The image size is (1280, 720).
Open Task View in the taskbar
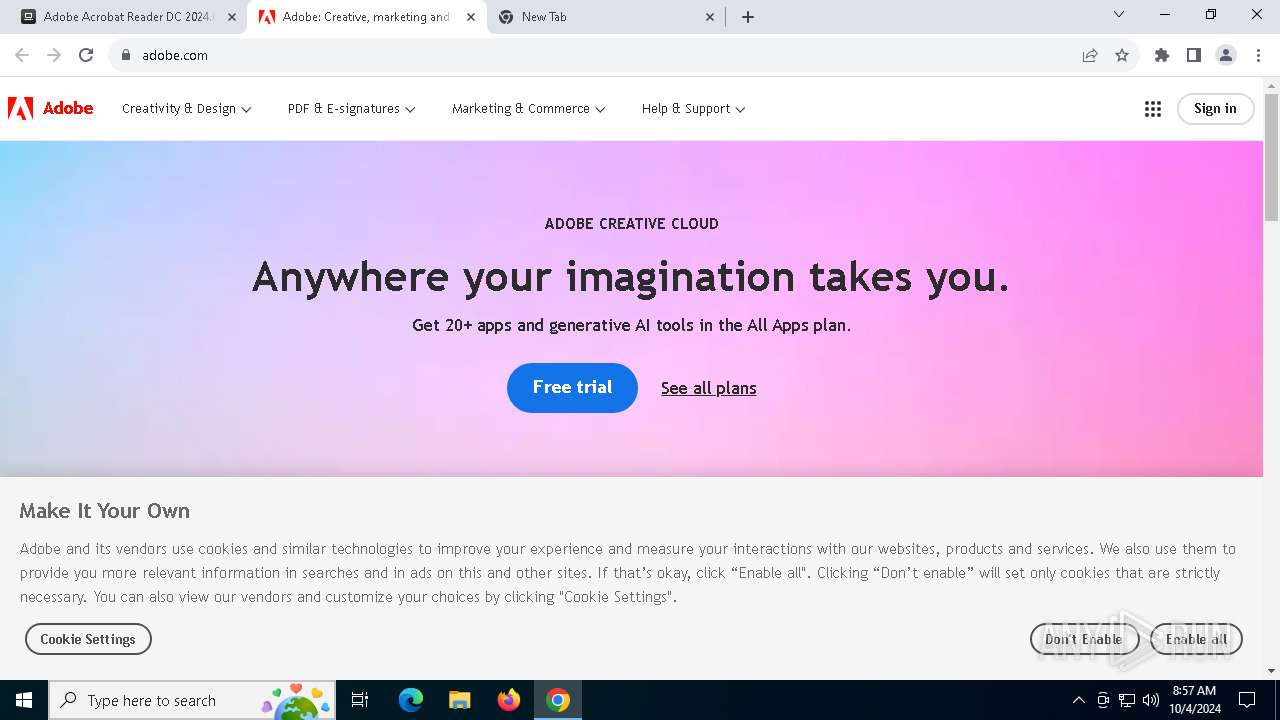(x=360, y=700)
